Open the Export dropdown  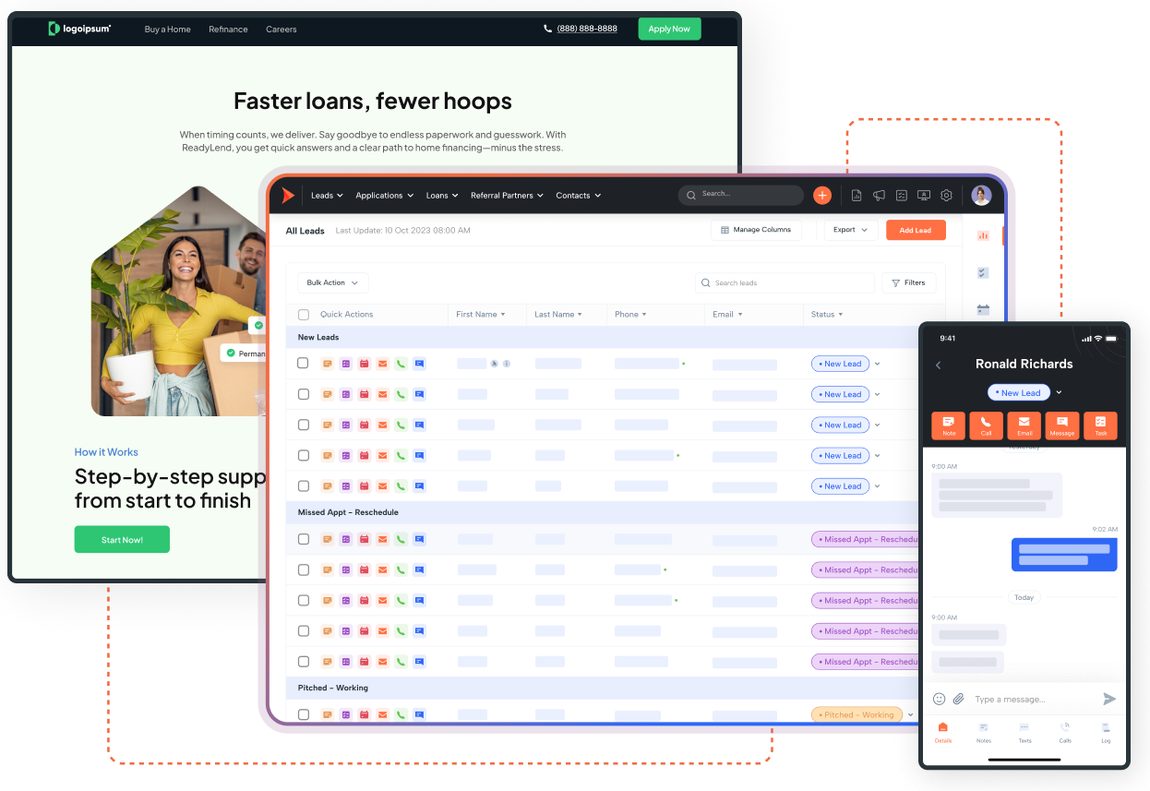(850, 230)
